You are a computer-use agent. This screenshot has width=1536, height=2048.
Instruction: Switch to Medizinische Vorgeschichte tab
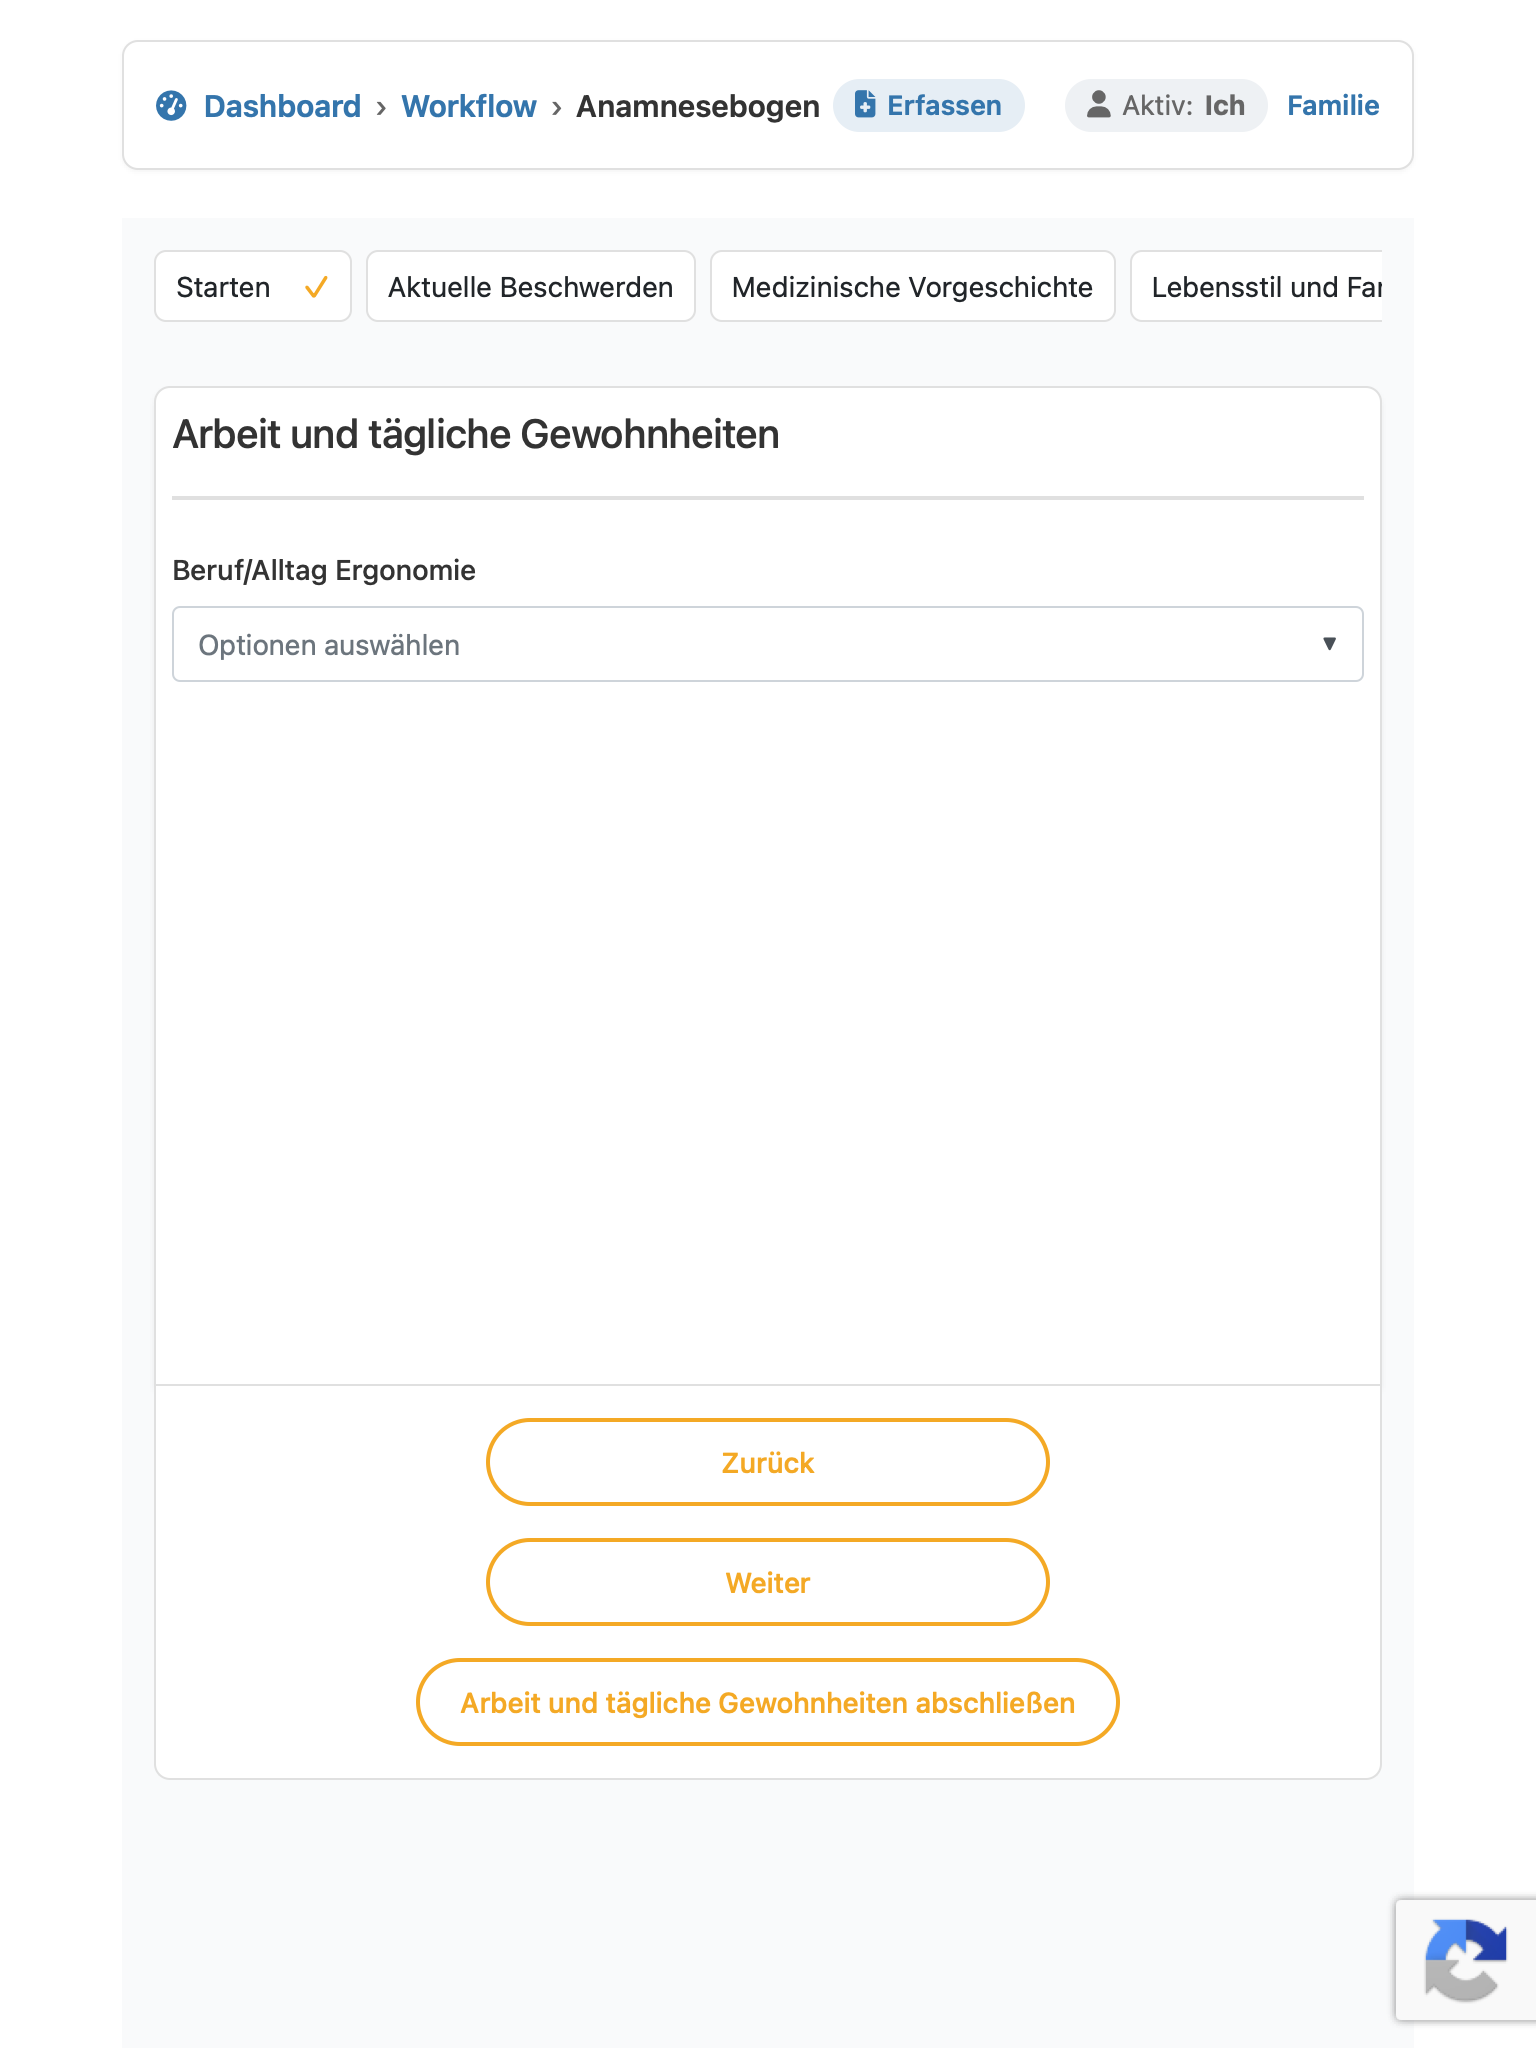click(912, 286)
